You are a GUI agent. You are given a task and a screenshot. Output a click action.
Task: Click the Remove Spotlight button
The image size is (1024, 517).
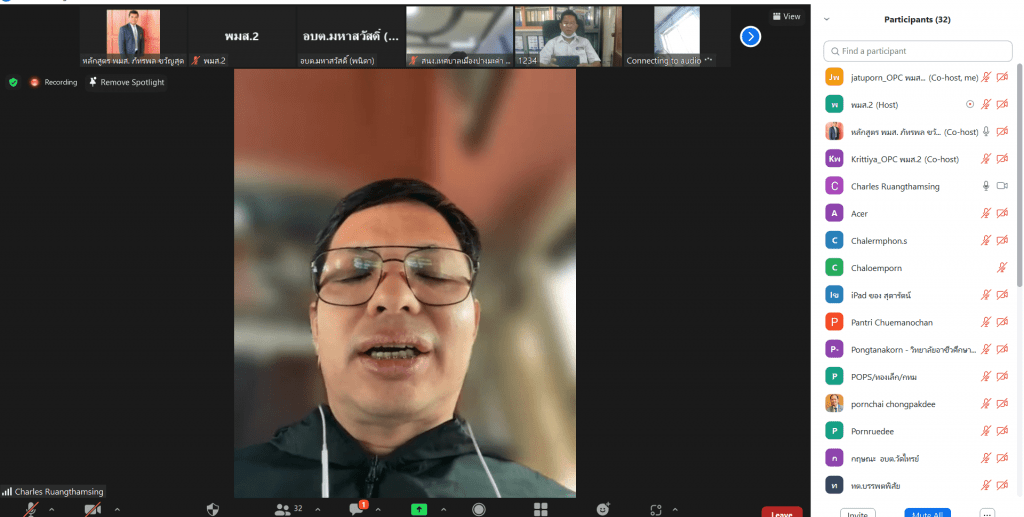pos(127,82)
